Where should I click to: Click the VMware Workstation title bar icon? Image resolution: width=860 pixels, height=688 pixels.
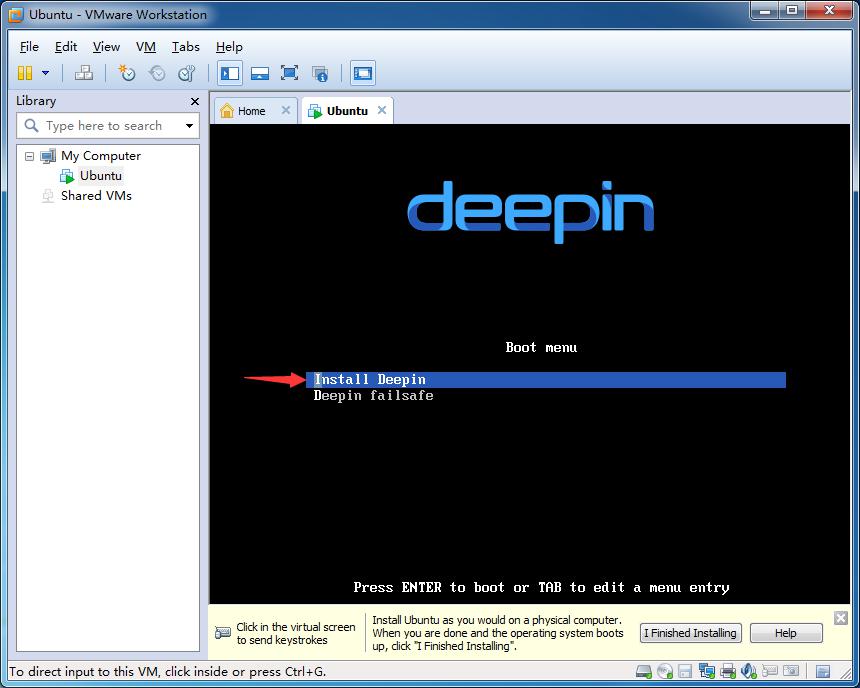coord(16,15)
